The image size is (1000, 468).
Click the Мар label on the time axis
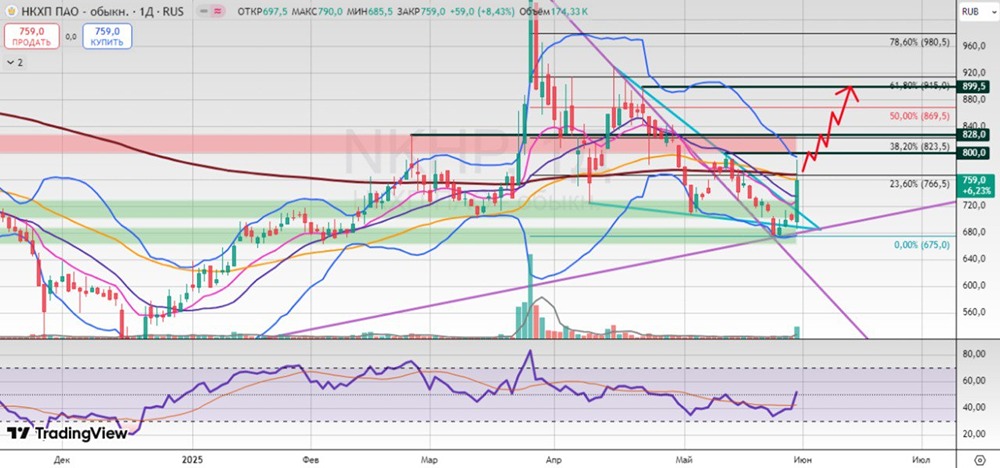pyautogui.click(x=430, y=459)
